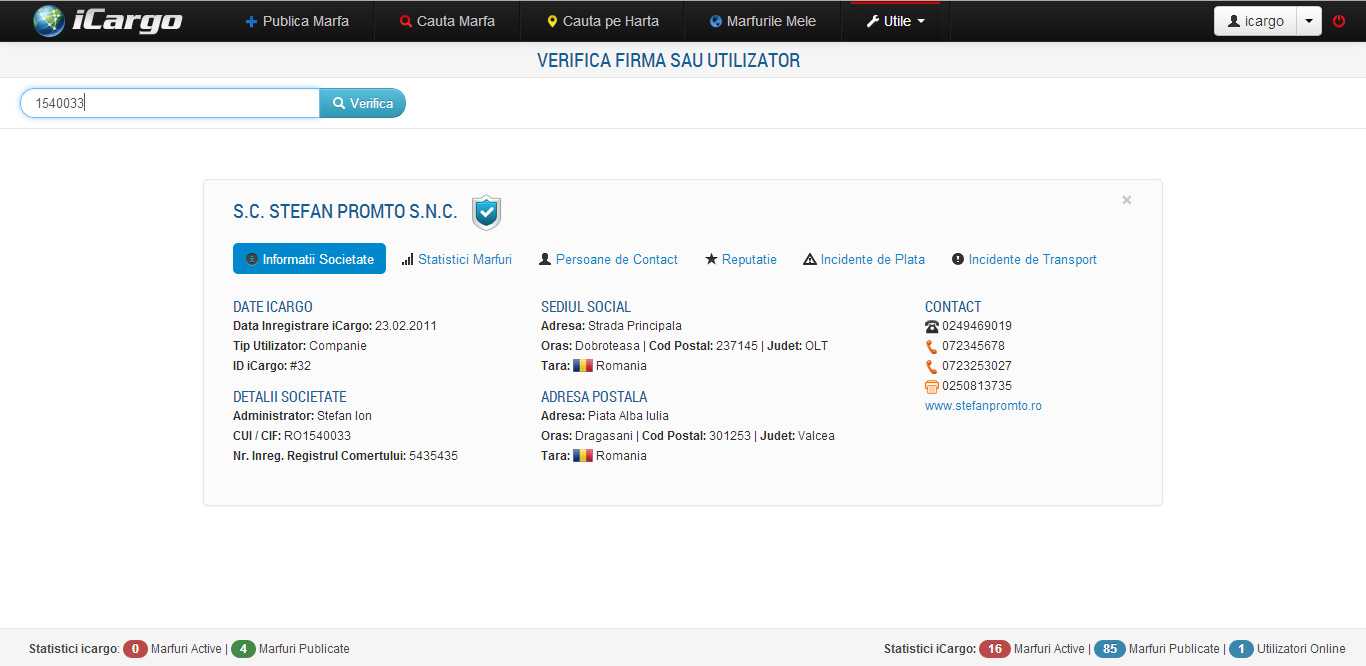1366x666 pixels.
Task: Open Marfurile Mele section
Action: coord(762,21)
